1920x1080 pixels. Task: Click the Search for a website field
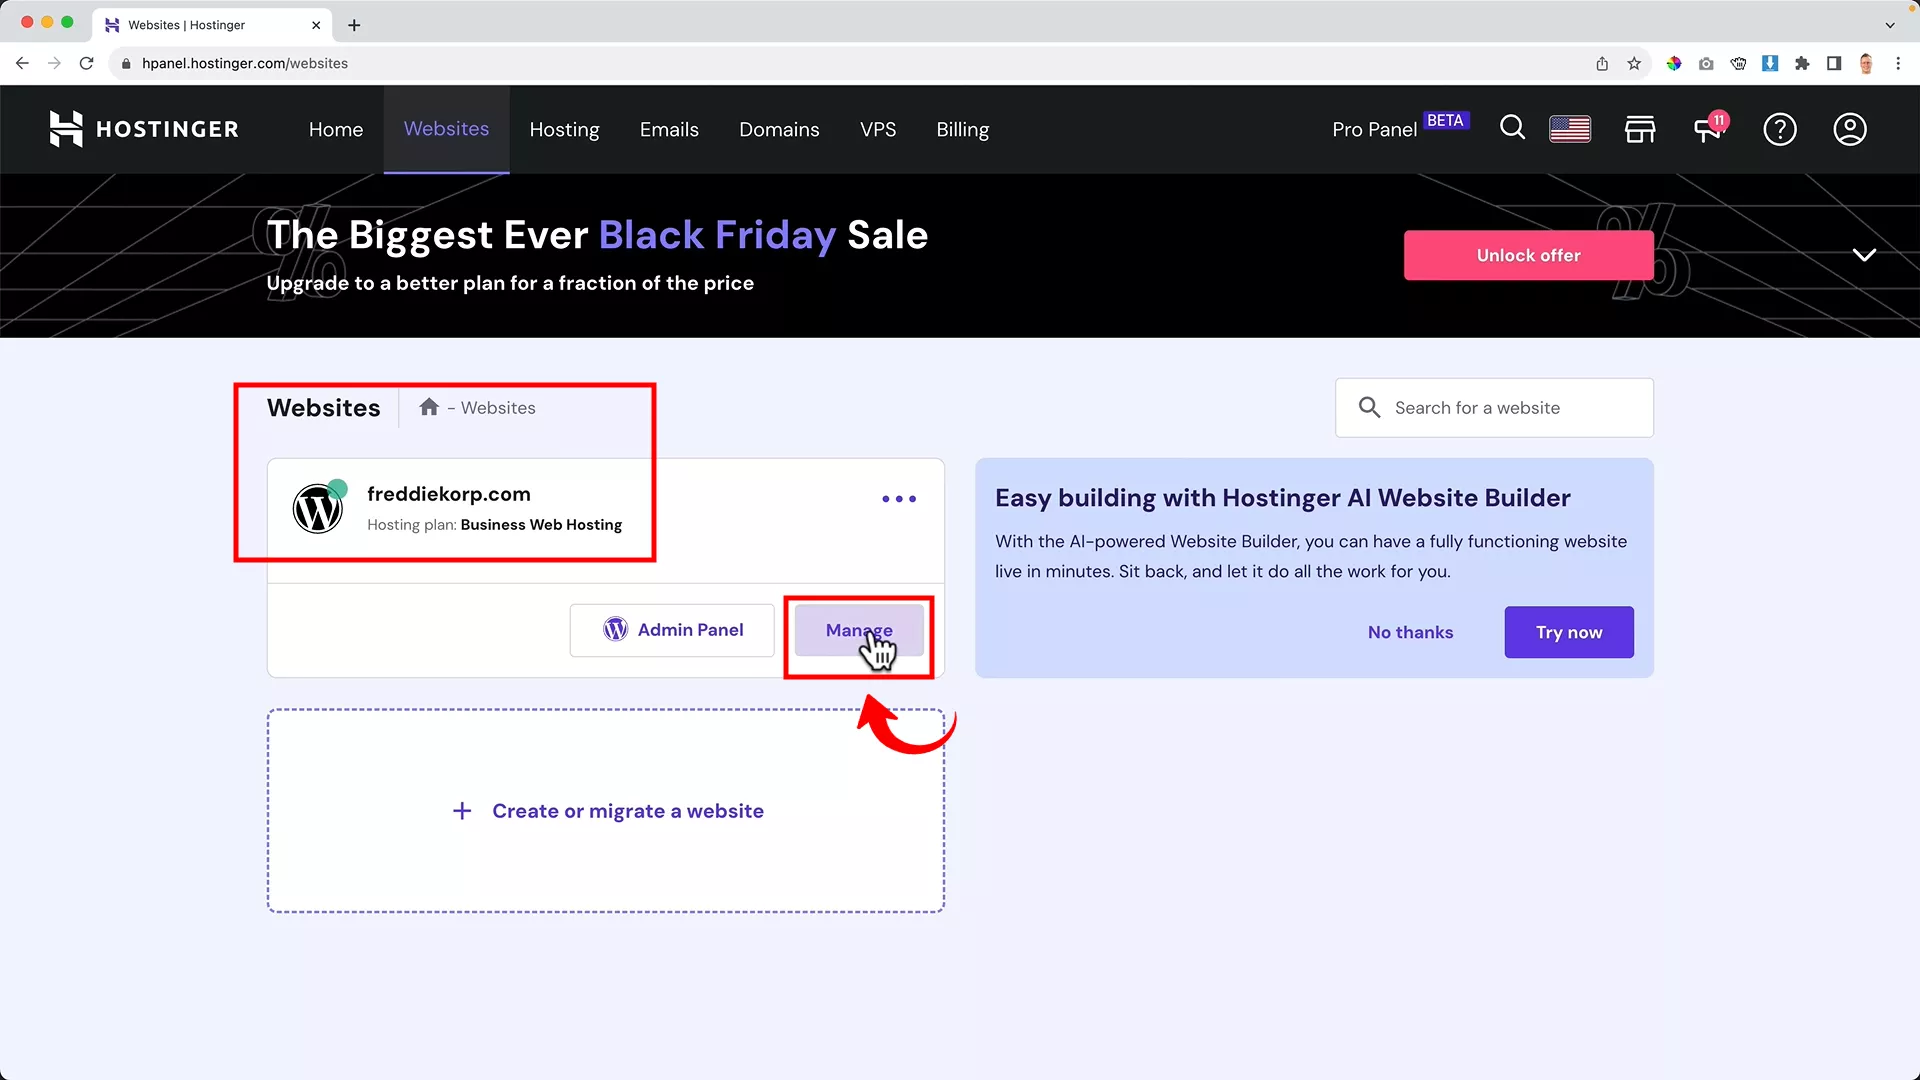(x=1493, y=407)
